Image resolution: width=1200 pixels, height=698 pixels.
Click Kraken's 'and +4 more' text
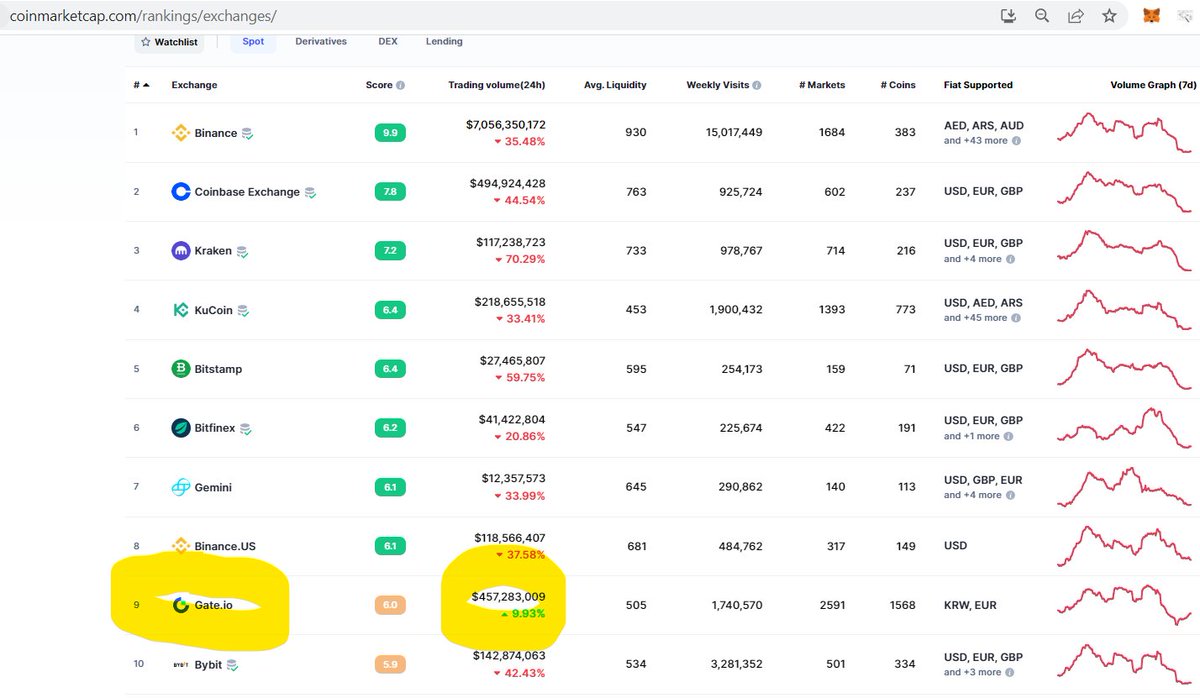(x=972, y=259)
